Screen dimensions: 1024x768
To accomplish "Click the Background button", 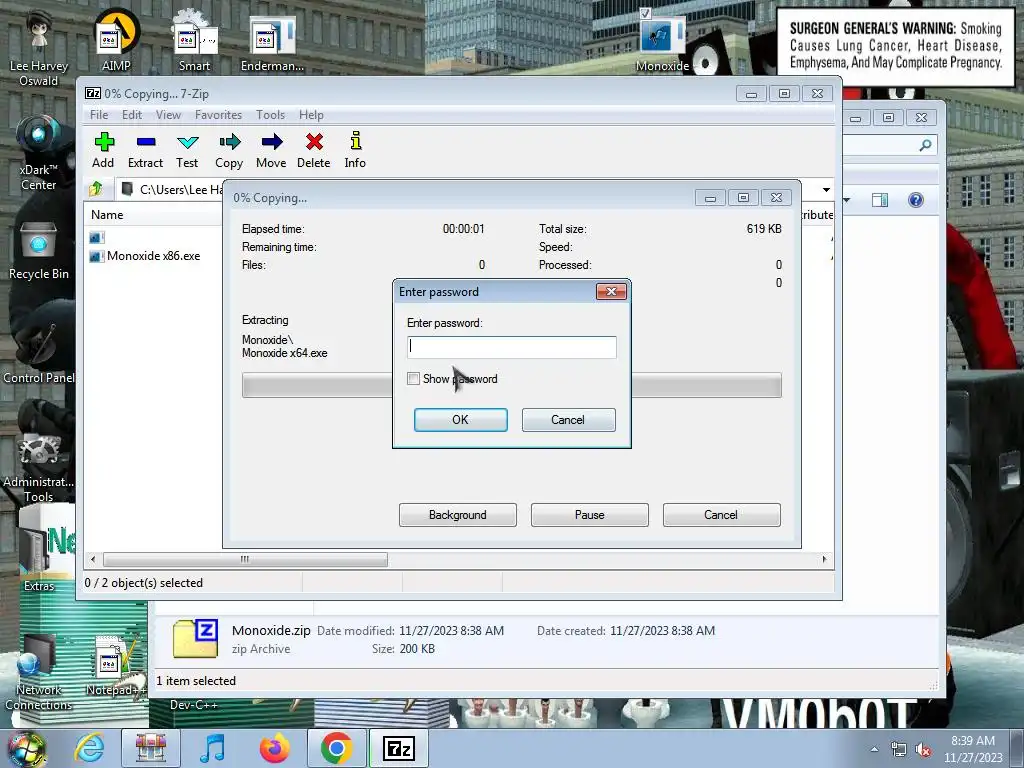I will [x=458, y=515].
